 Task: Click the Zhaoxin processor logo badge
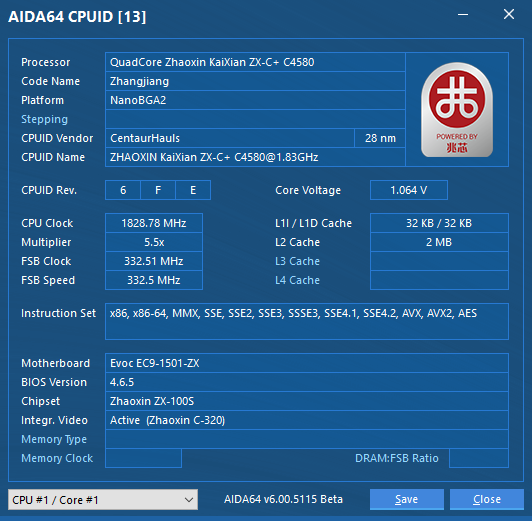tap(457, 109)
